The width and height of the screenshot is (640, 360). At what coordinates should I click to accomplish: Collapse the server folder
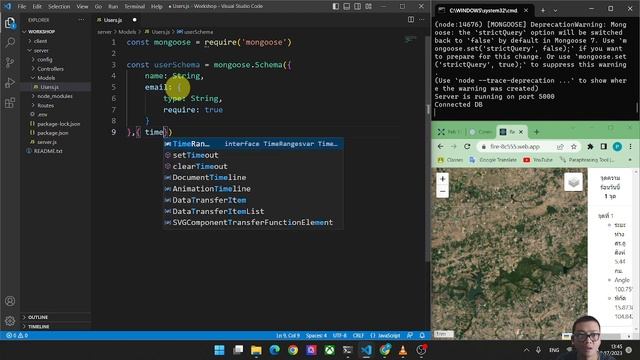[x=41, y=50]
